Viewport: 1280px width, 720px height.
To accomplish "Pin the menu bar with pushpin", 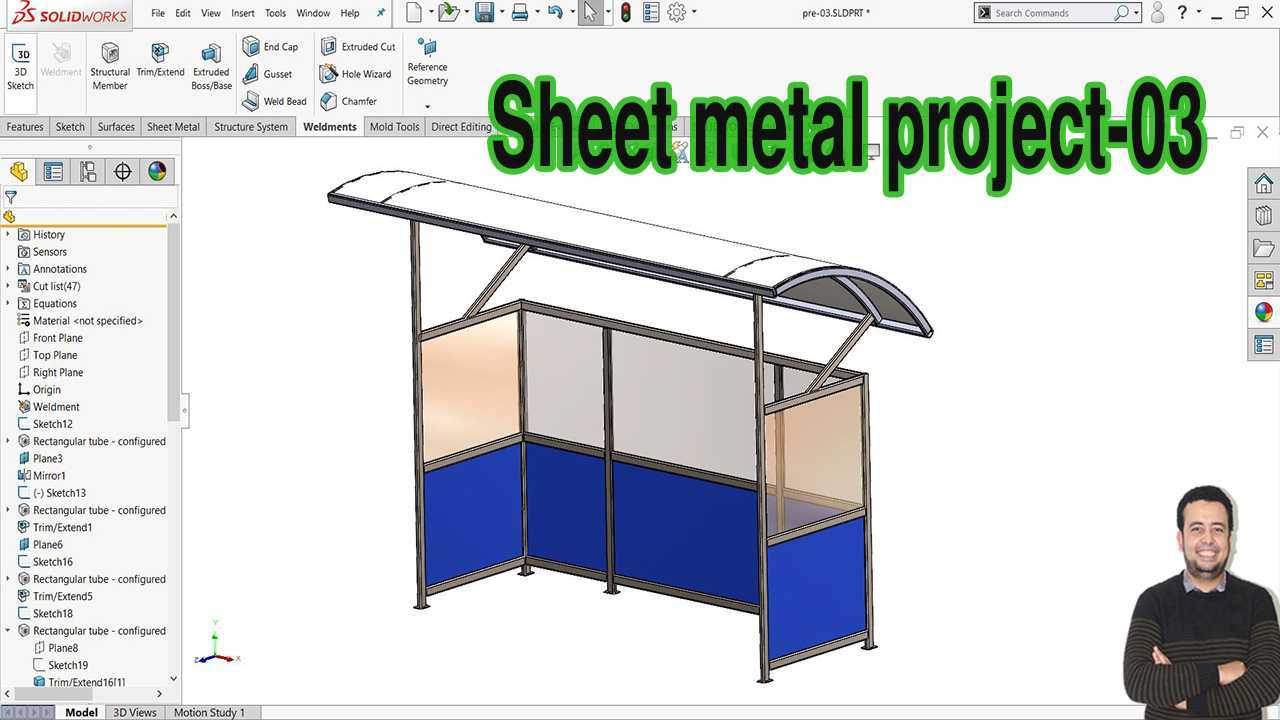I will (381, 13).
